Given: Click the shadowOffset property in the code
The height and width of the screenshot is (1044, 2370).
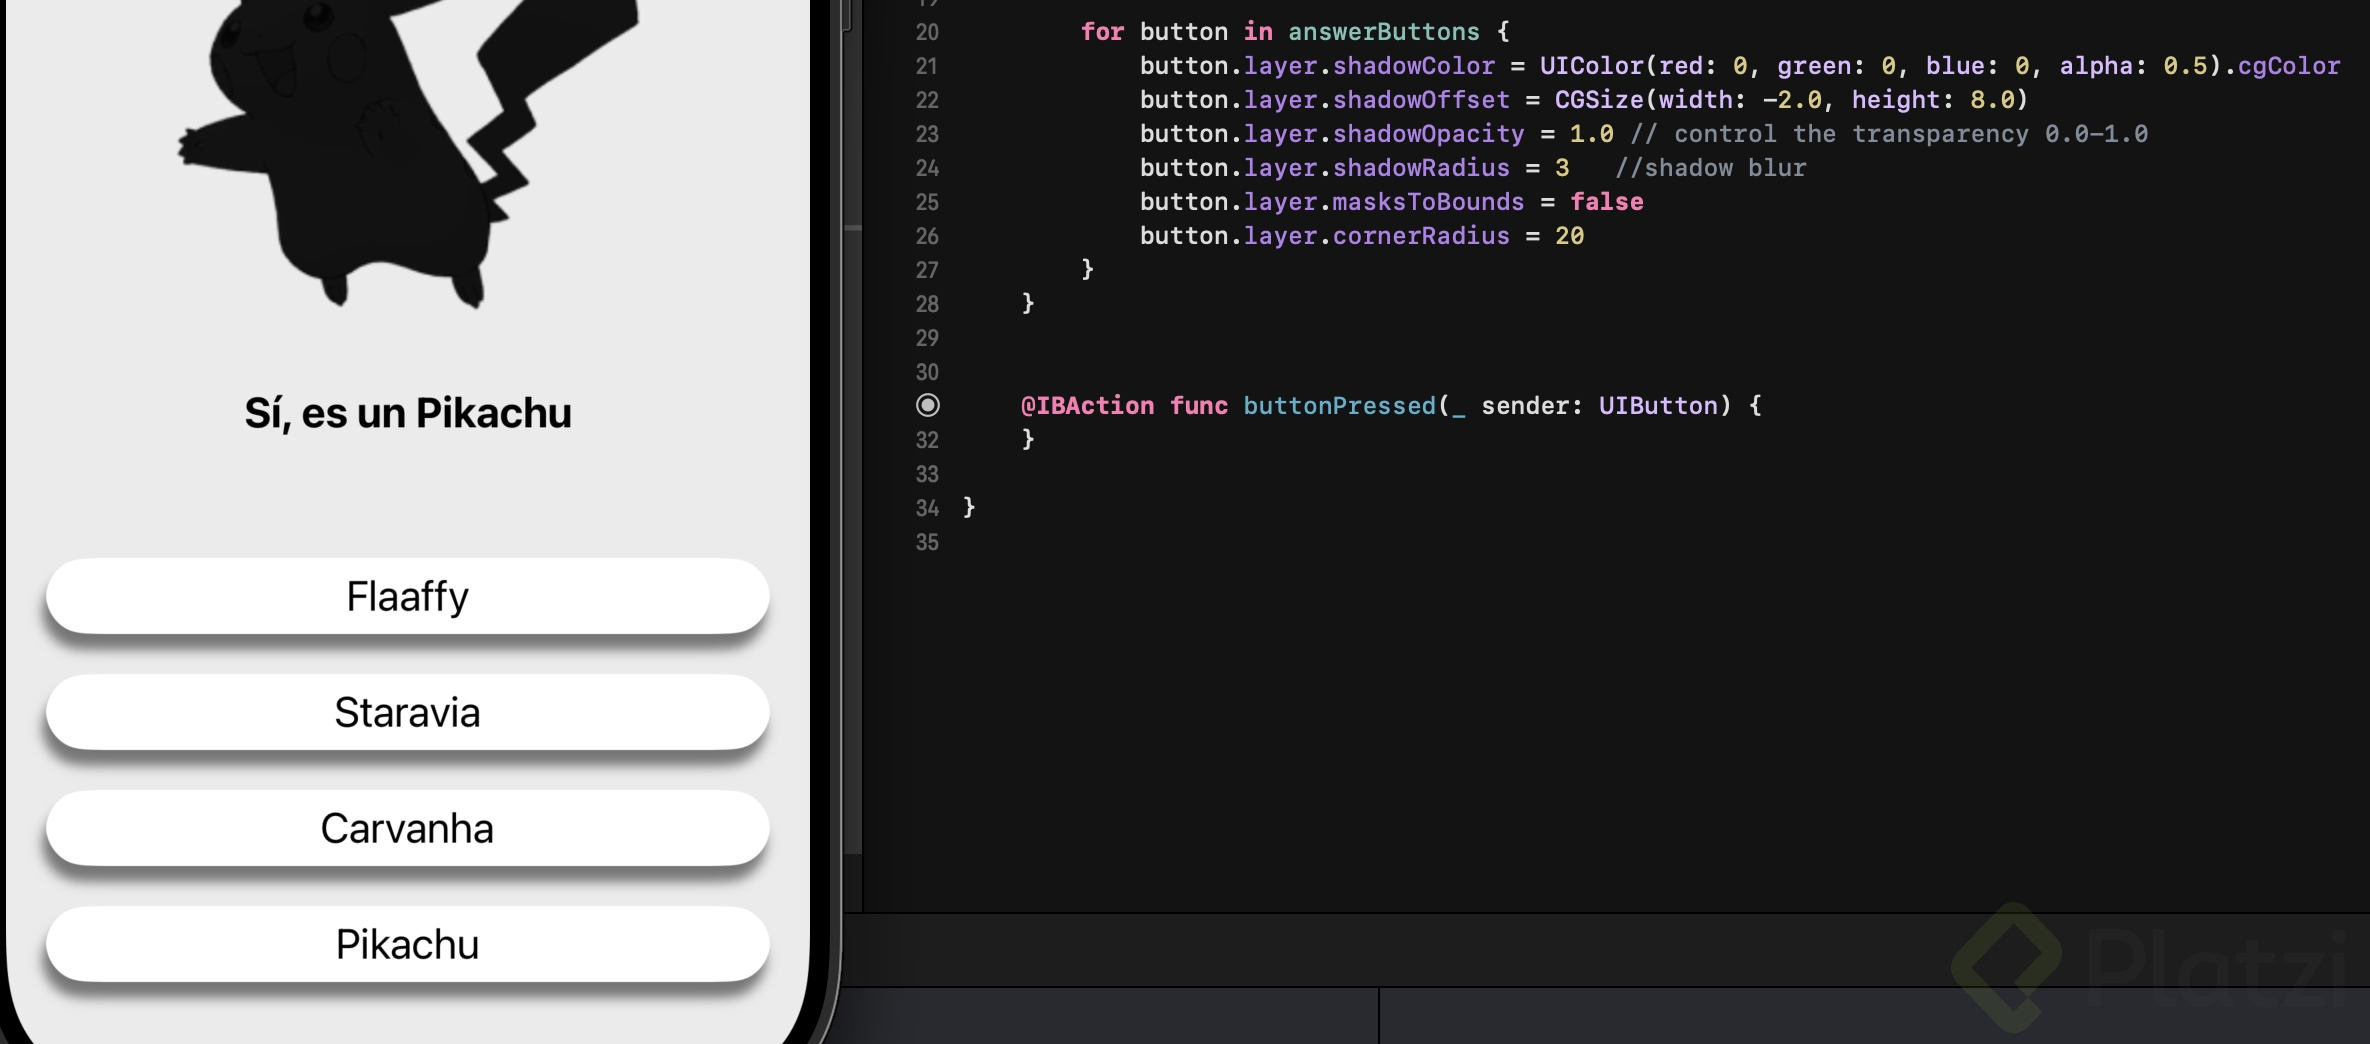Looking at the screenshot, I should pos(1421,100).
